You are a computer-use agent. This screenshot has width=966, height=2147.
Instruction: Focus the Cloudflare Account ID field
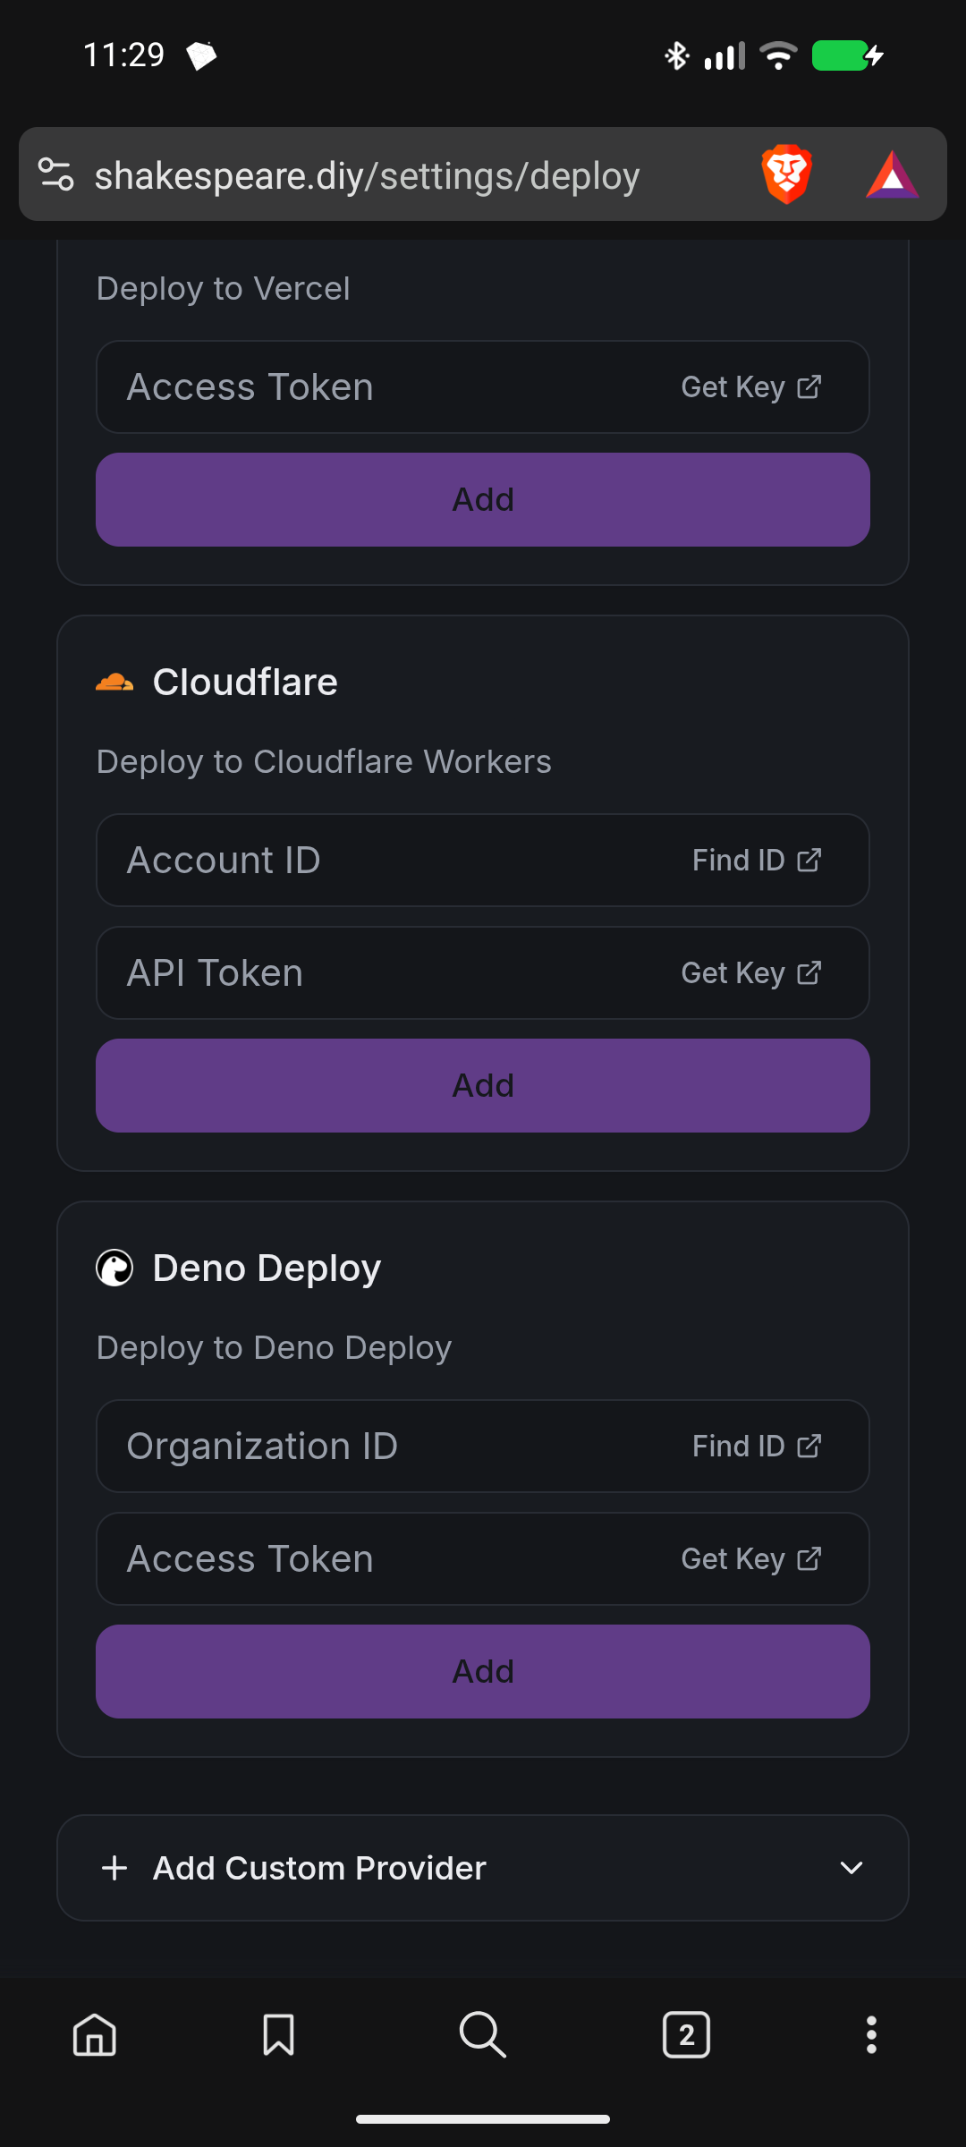pyautogui.click(x=380, y=860)
